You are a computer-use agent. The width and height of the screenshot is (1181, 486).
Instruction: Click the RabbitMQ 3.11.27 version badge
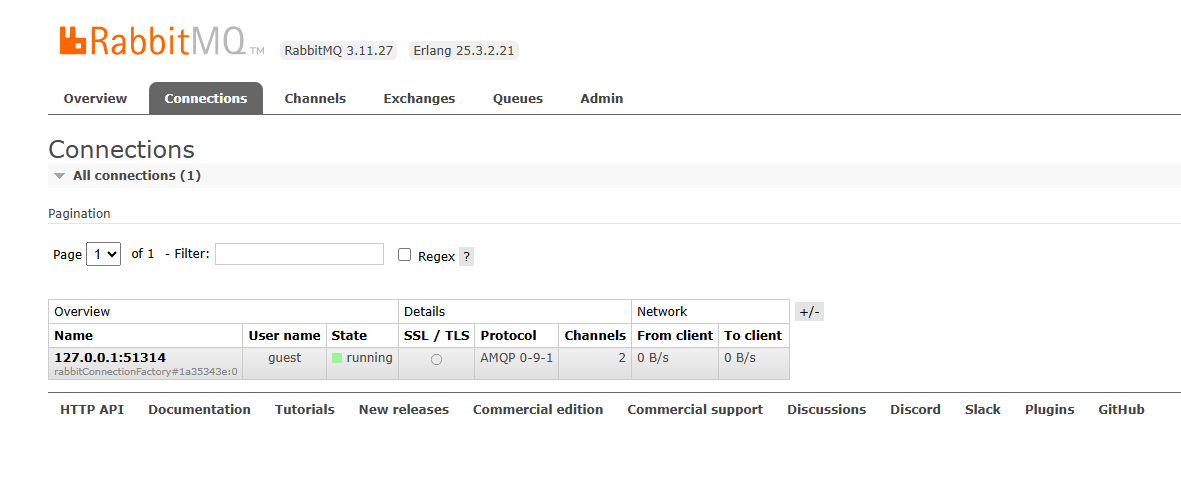click(x=339, y=50)
